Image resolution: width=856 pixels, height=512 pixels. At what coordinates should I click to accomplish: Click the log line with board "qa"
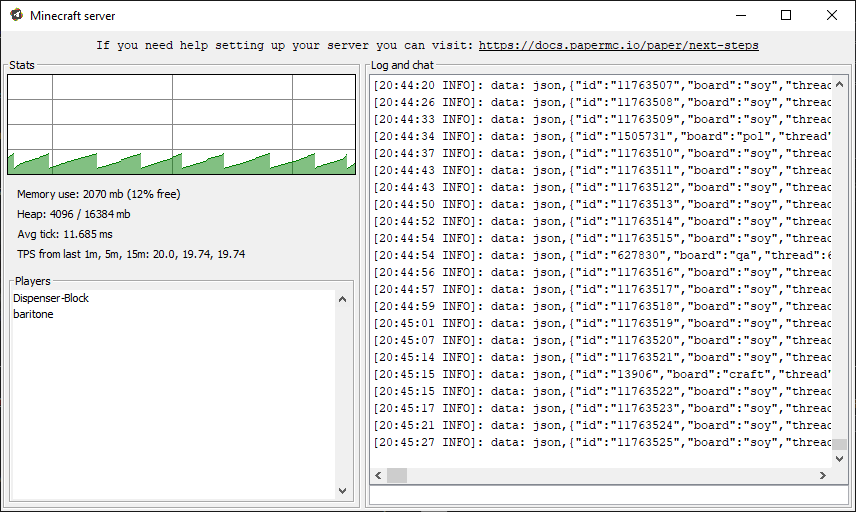click(x=601, y=255)
